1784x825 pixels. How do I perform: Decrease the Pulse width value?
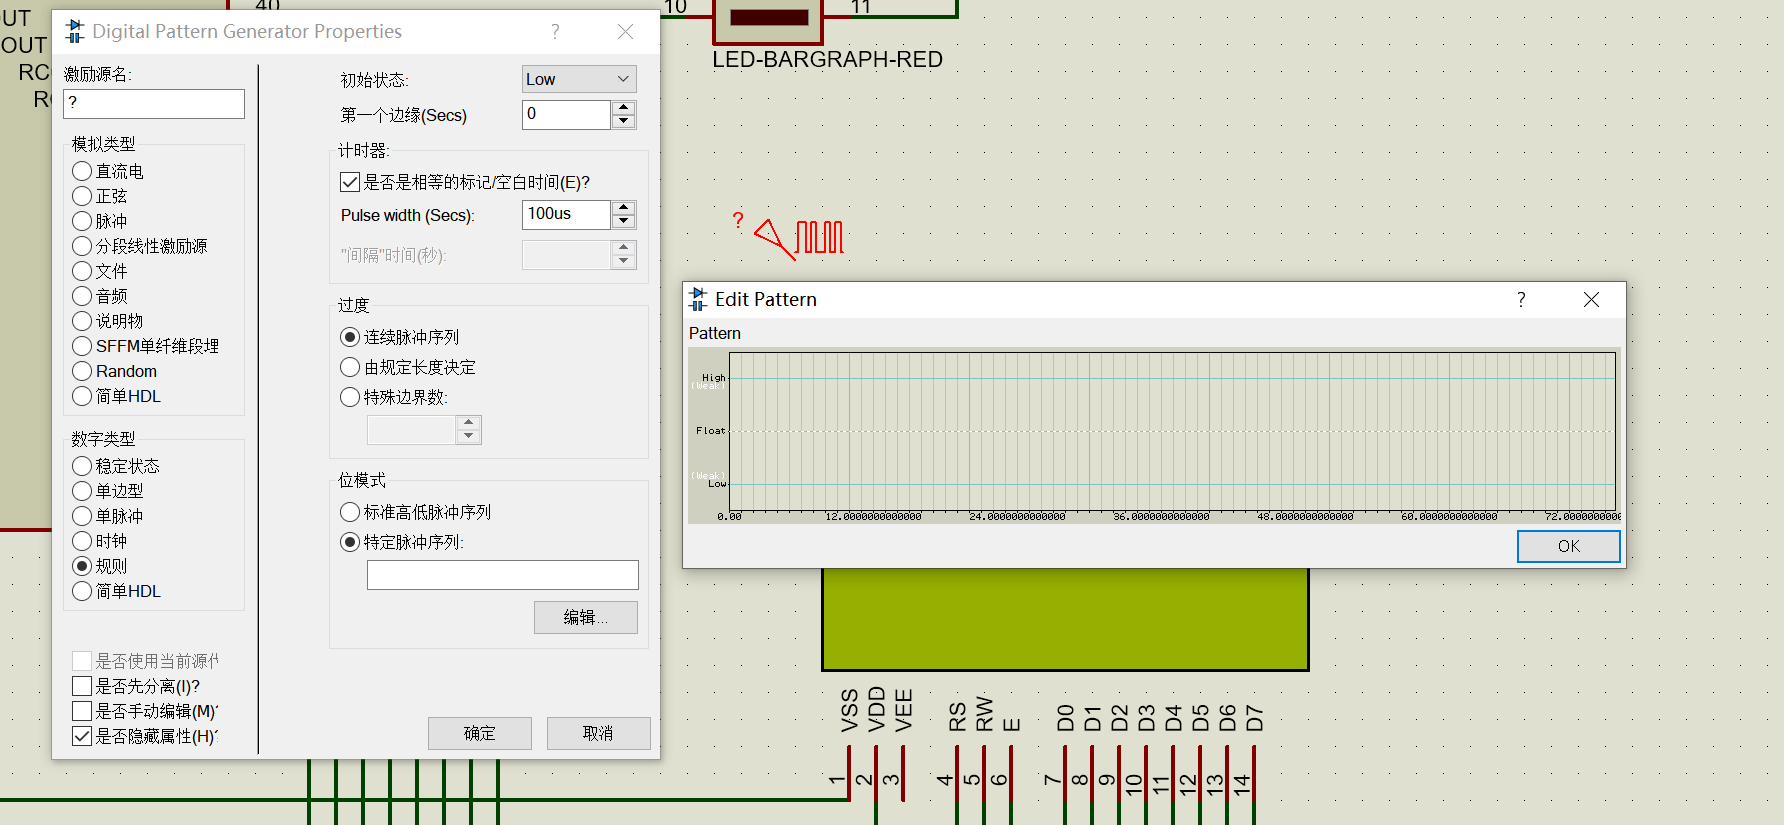(624, 222)
